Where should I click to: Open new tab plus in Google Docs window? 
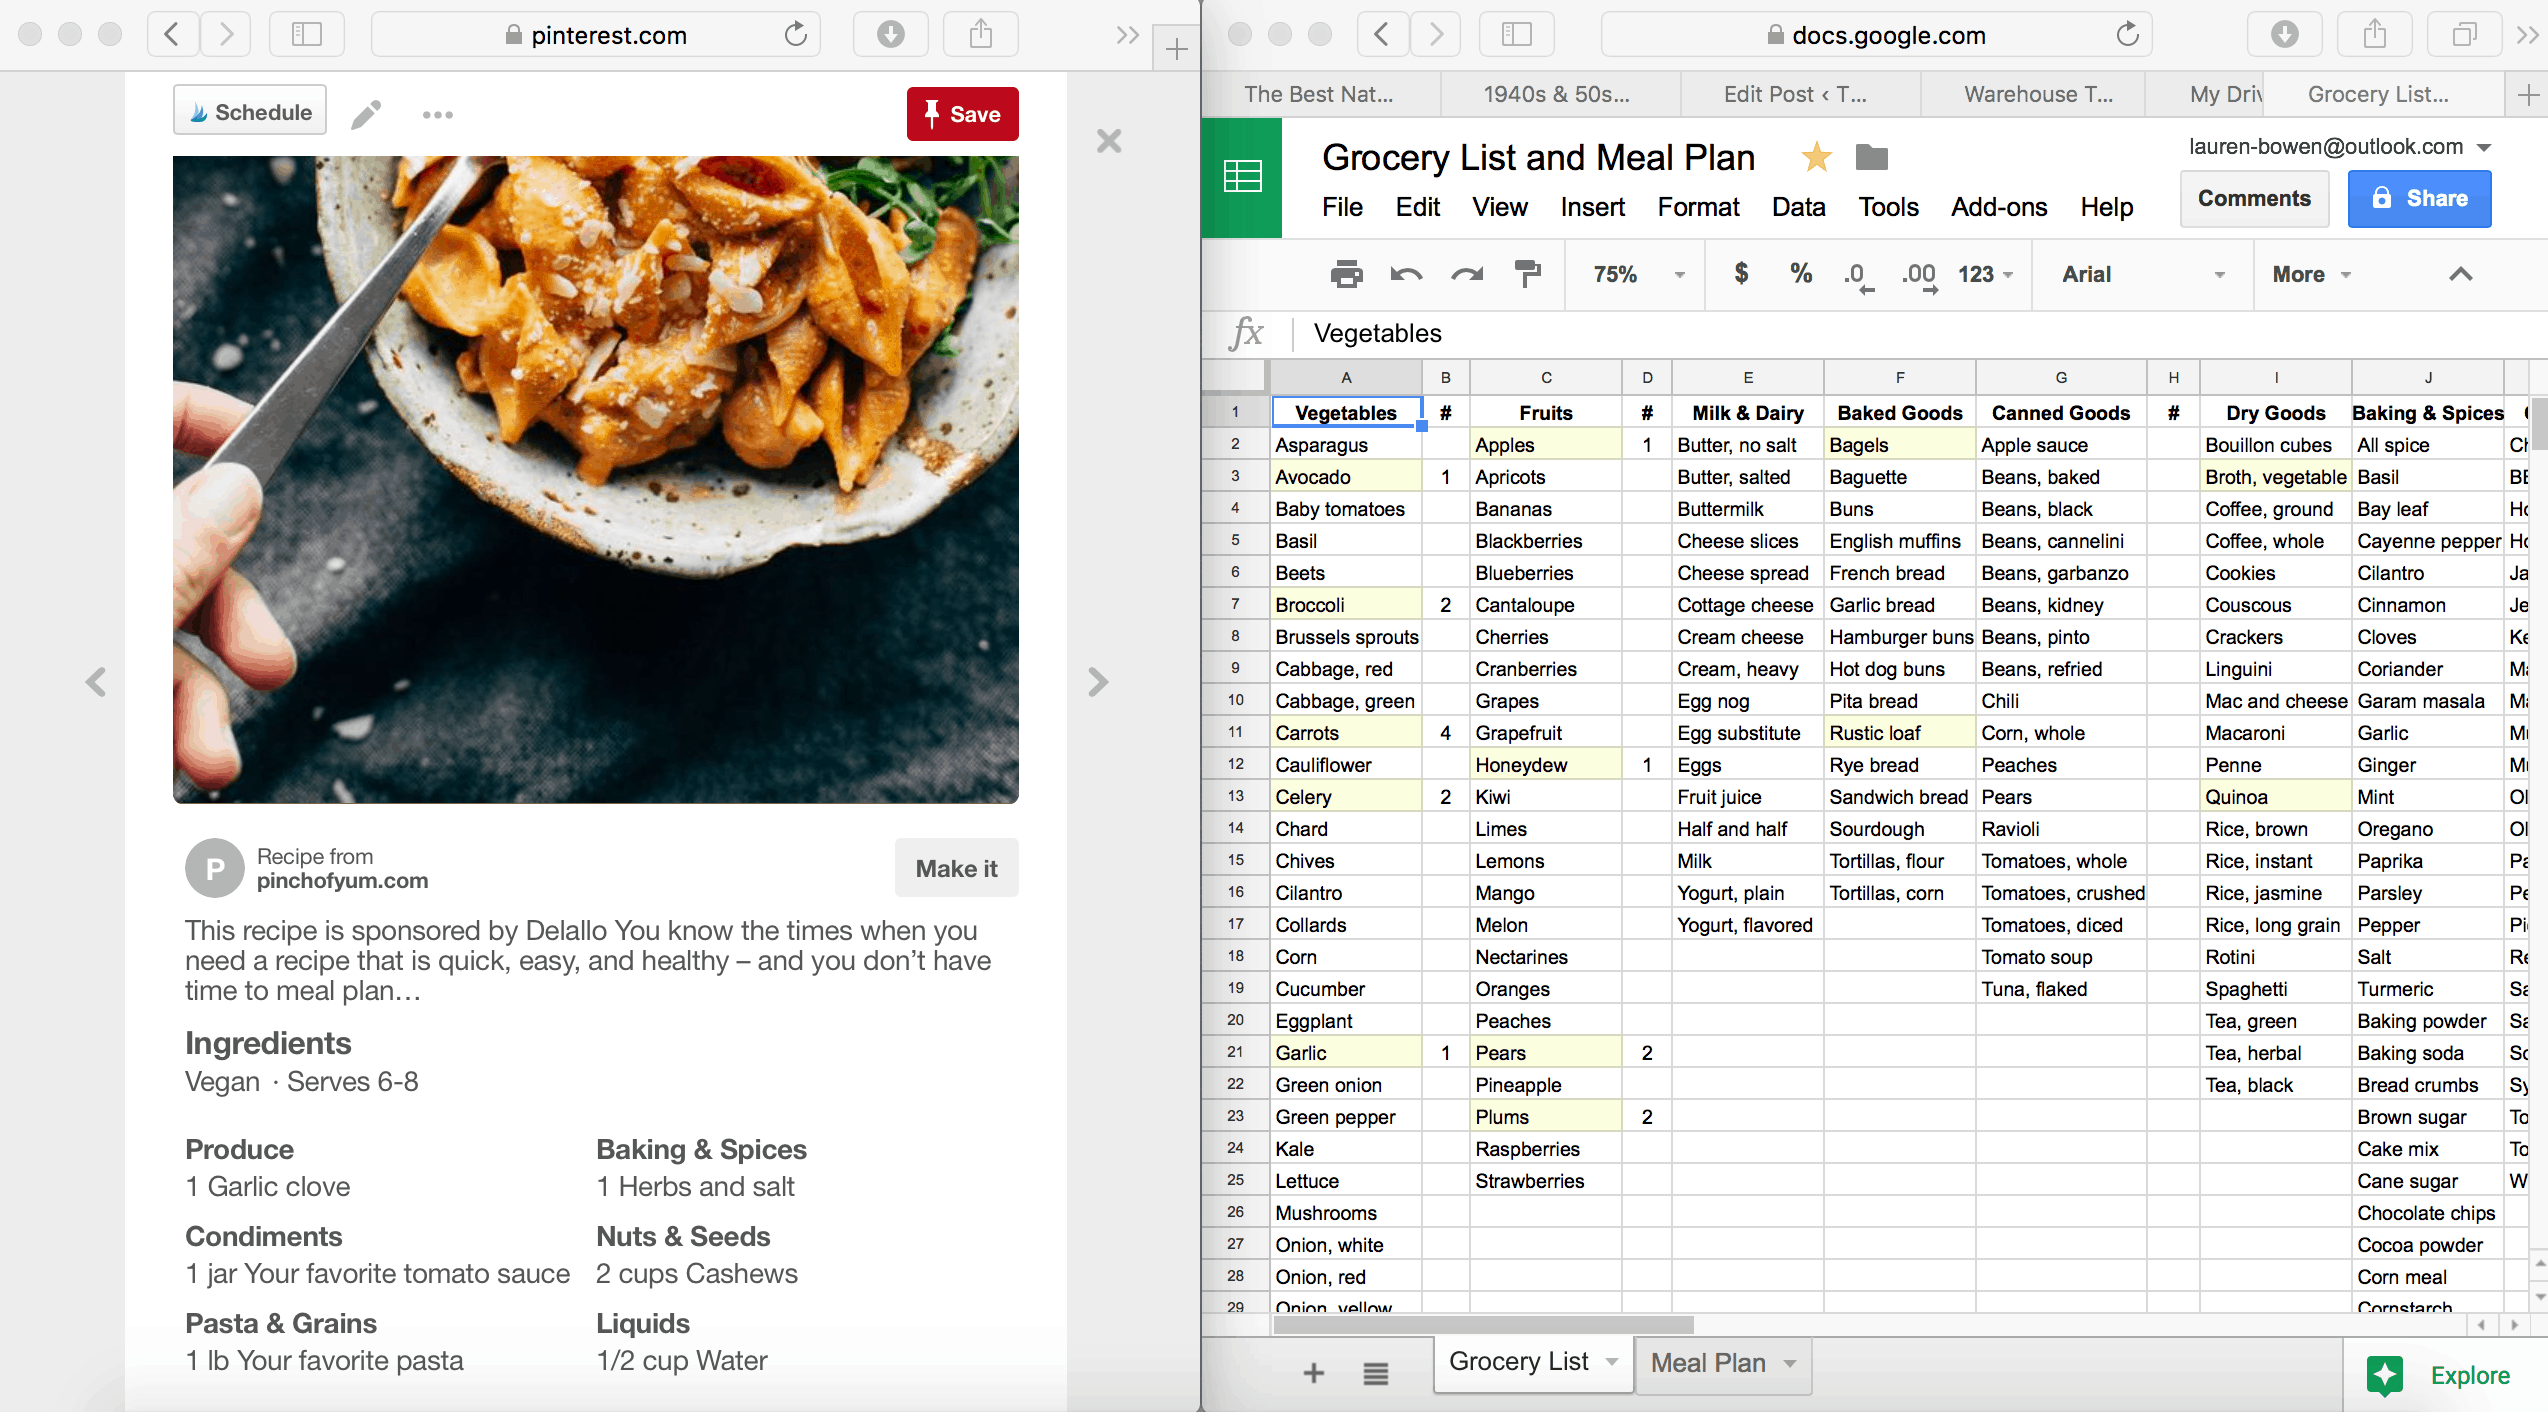point(2528,95)
